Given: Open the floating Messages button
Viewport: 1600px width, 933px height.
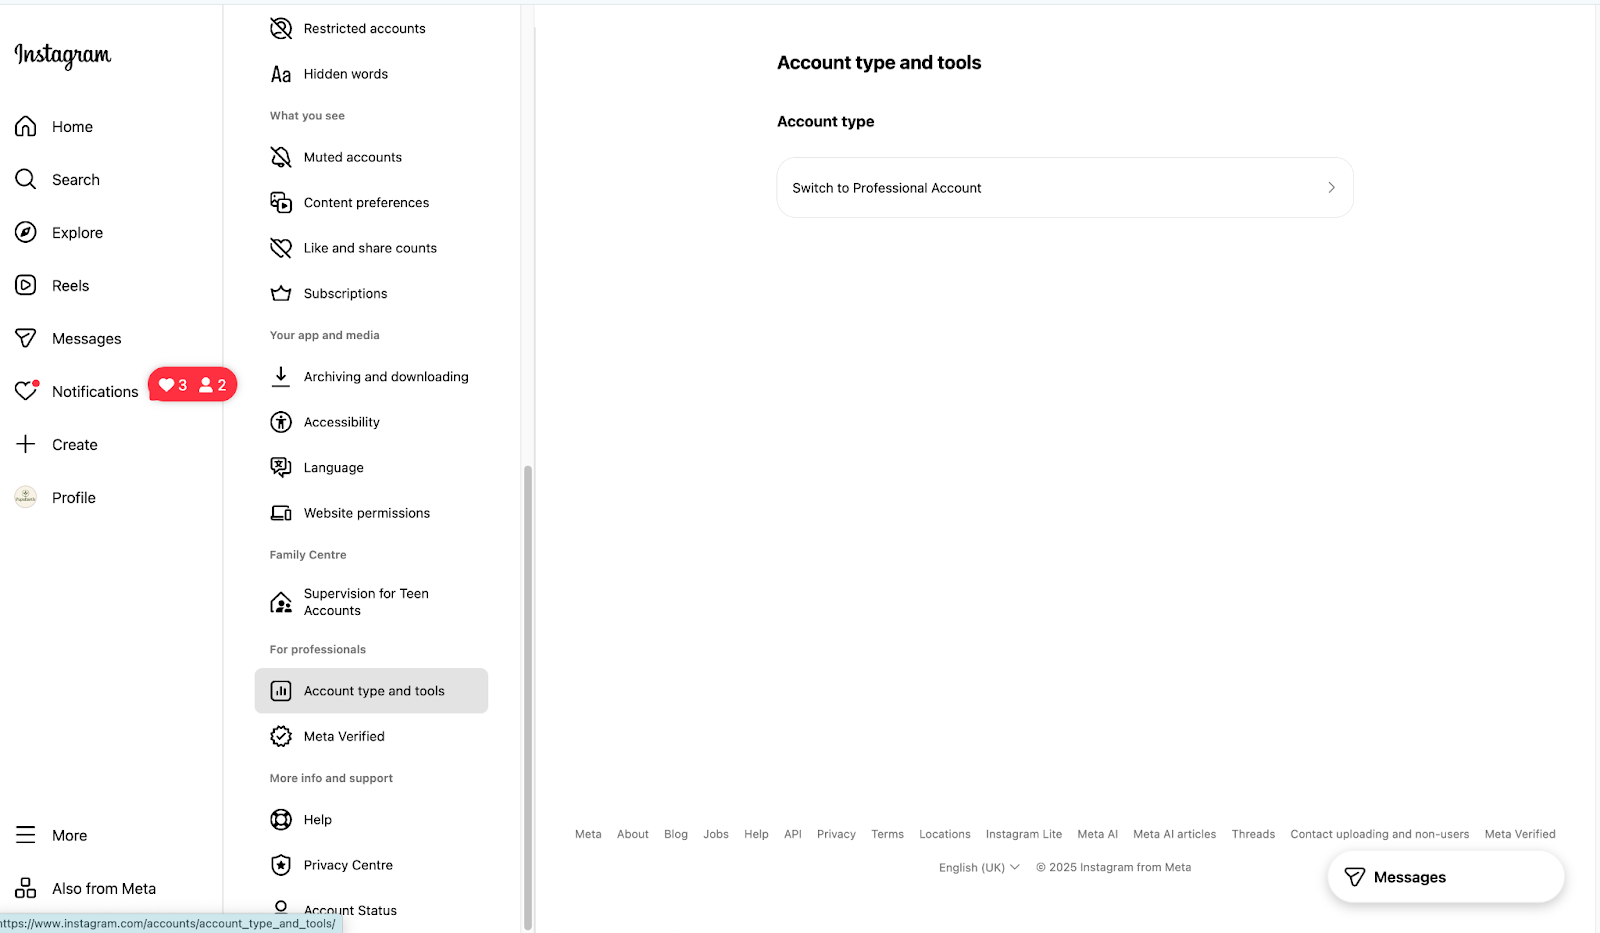Looking at the screenshot, I should tap(1446, 877).
